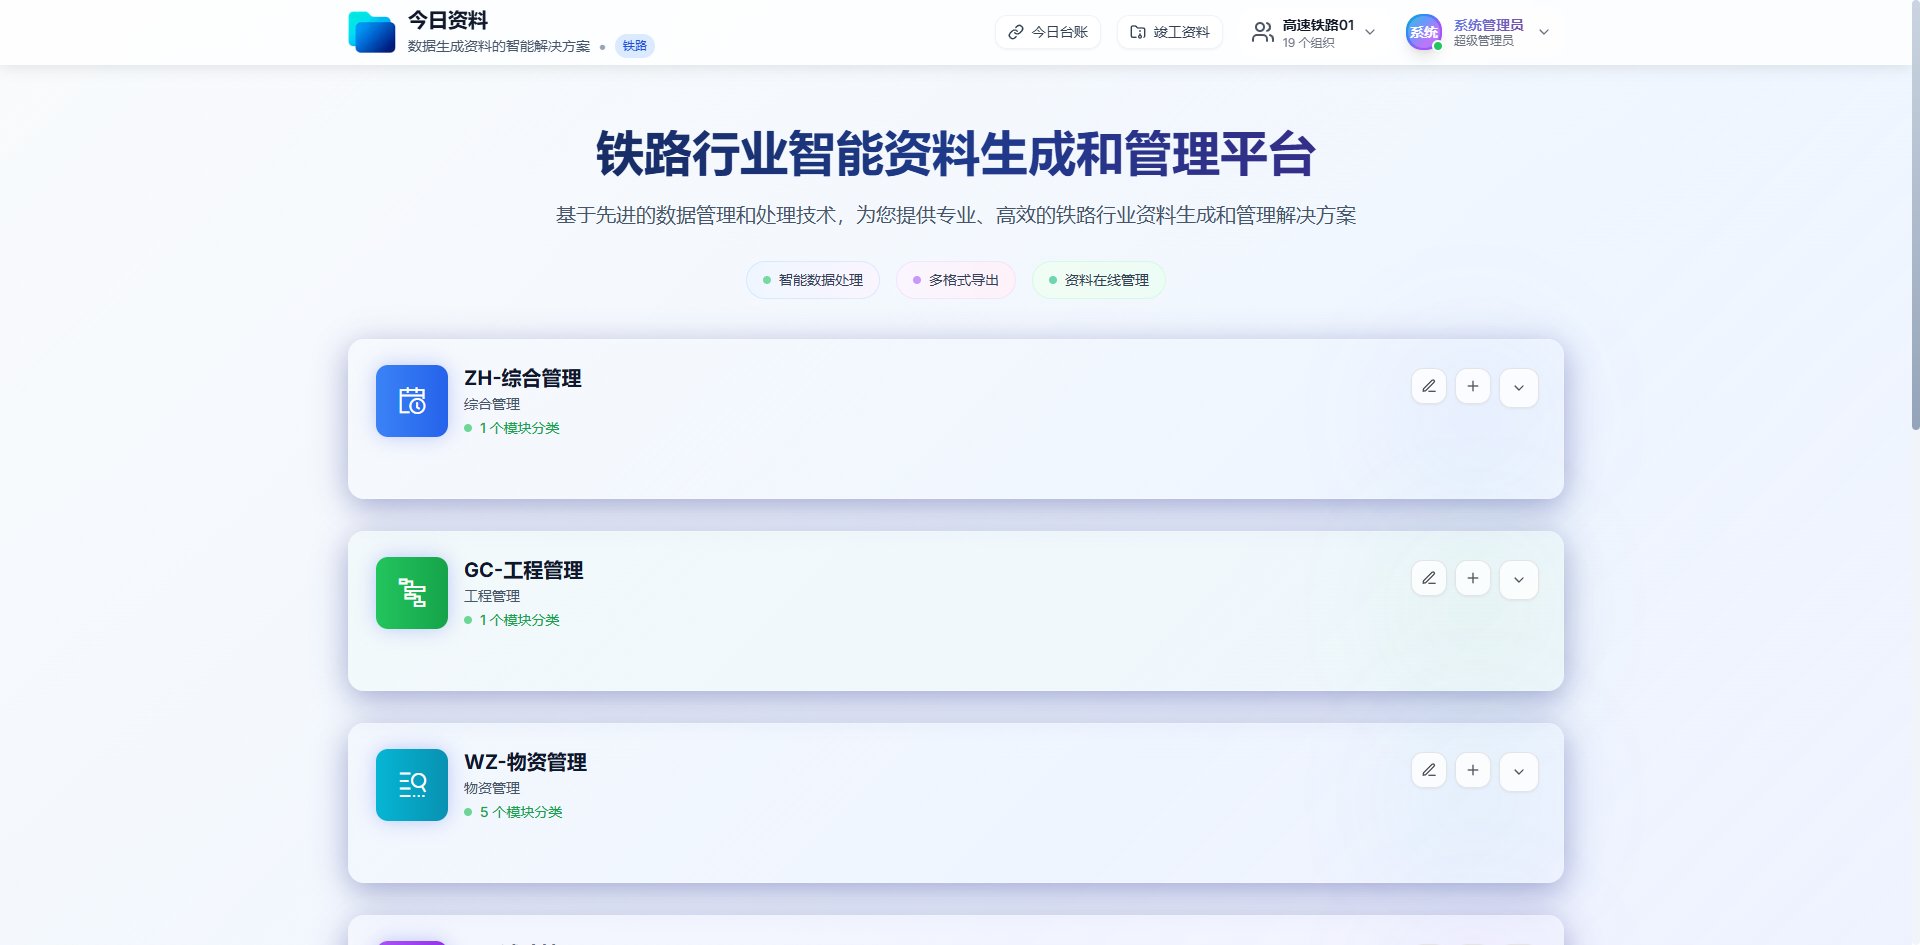Click the ZH-综合管理 title text
The height and width of the screenshot is (945, 1920).
pos(523,379)
